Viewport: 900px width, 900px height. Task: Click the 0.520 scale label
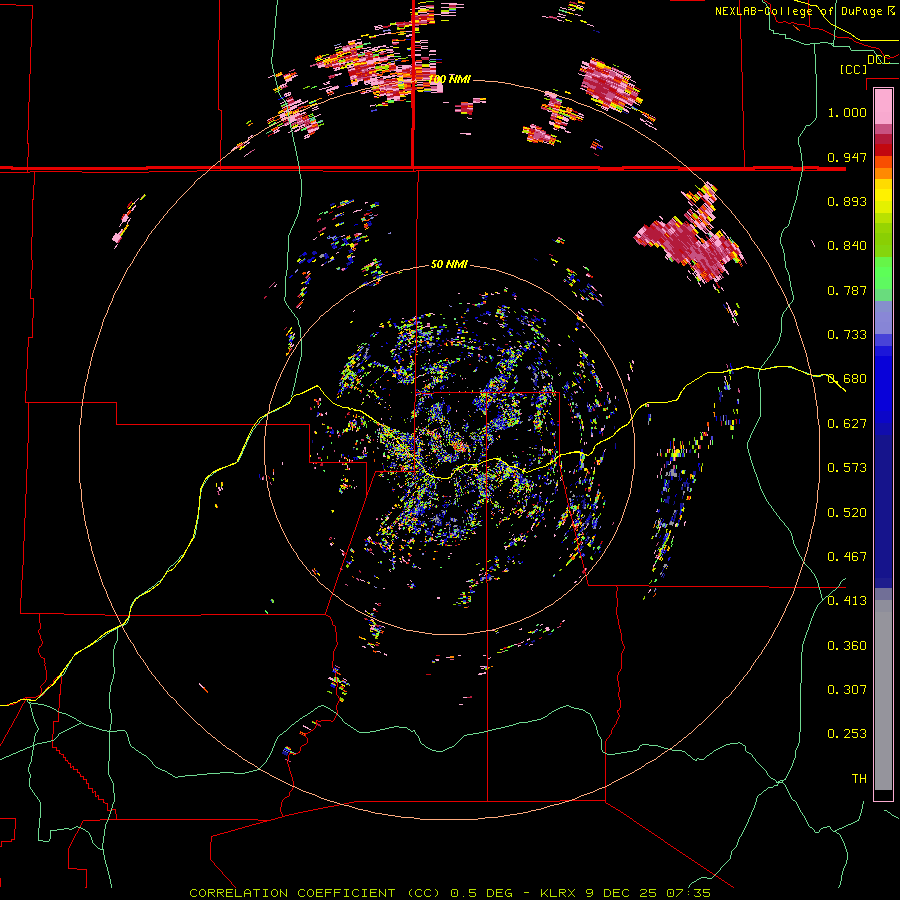pos(847,513)
